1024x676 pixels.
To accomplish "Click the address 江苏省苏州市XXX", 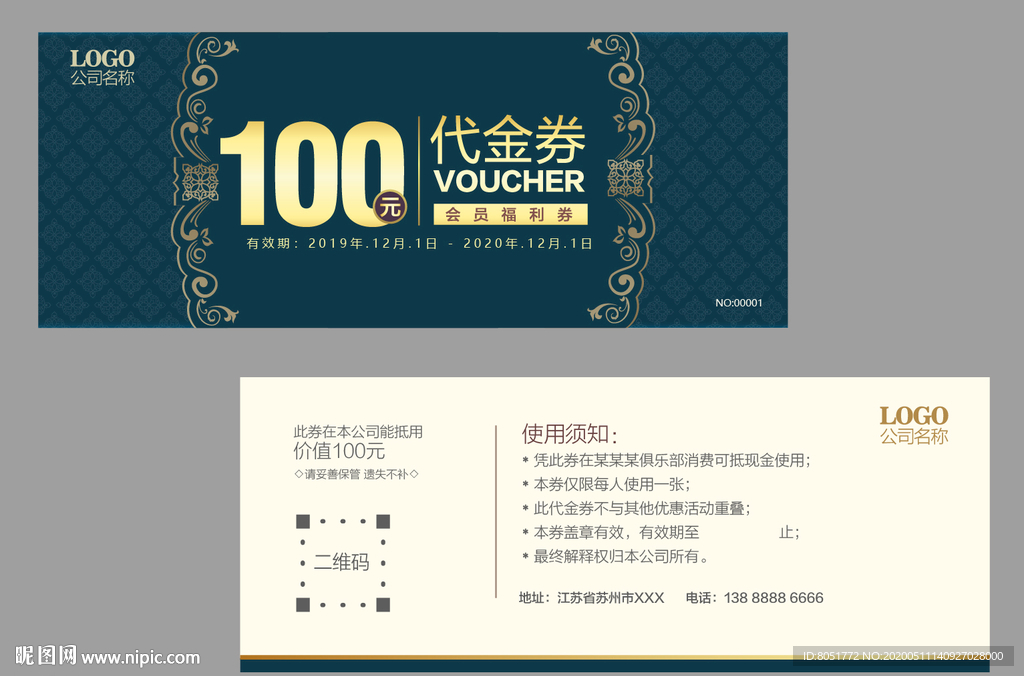I will tap(592, 598).
